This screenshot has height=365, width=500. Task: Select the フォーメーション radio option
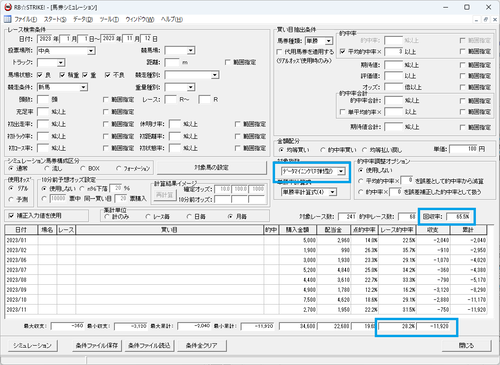118,168
